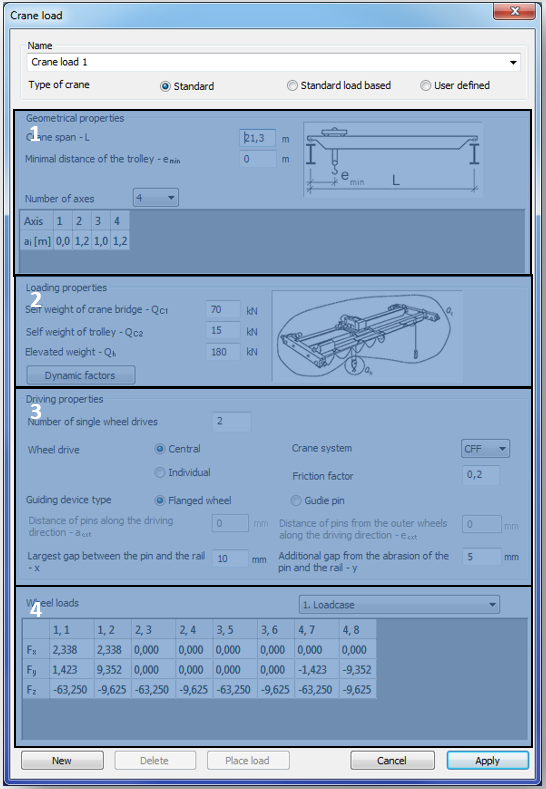This screenshot has width=546, height=789.
Task: Click the wheel loads column header 1, 2
Action: pos(113,629)
